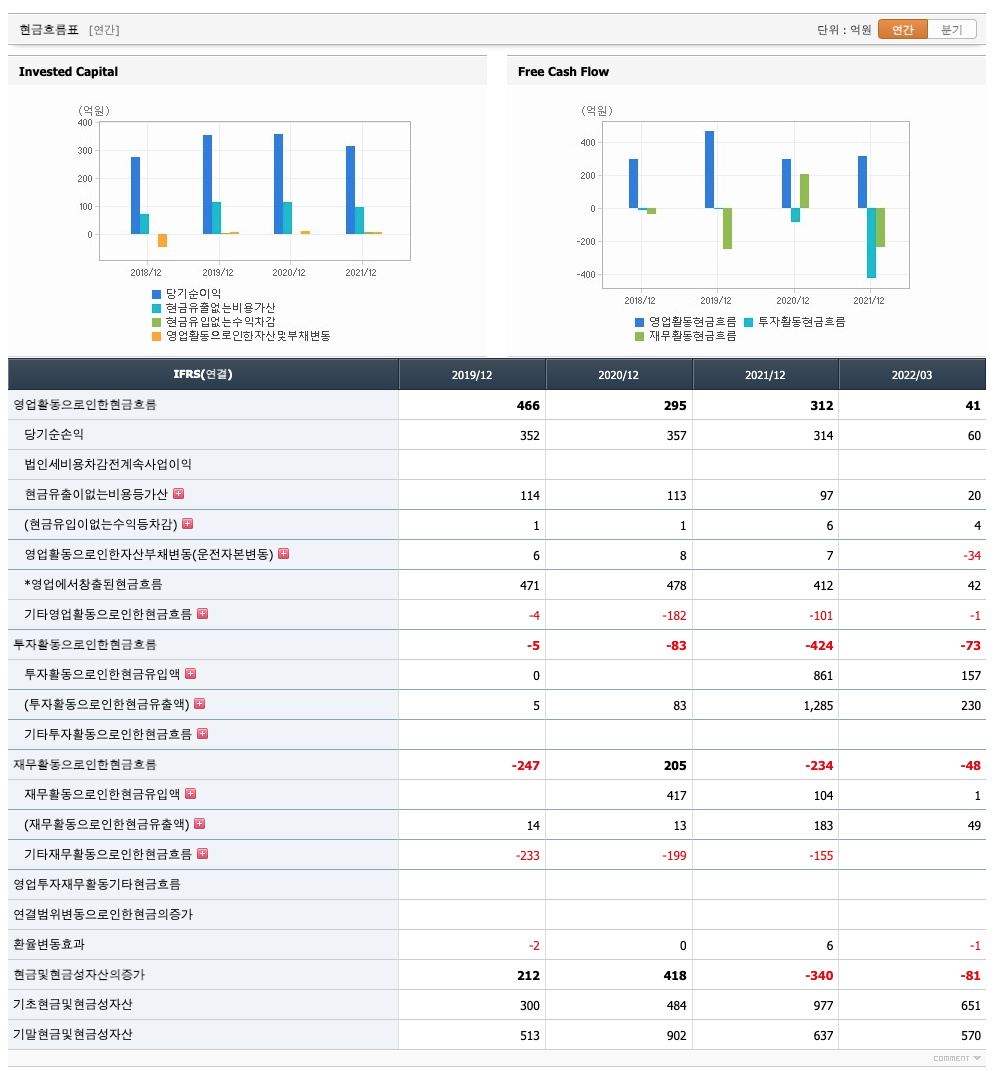Click the 902 ending cash value
Image resolution: width=997 pixels, height=1085 pixels.
(x=677, y=1036)
